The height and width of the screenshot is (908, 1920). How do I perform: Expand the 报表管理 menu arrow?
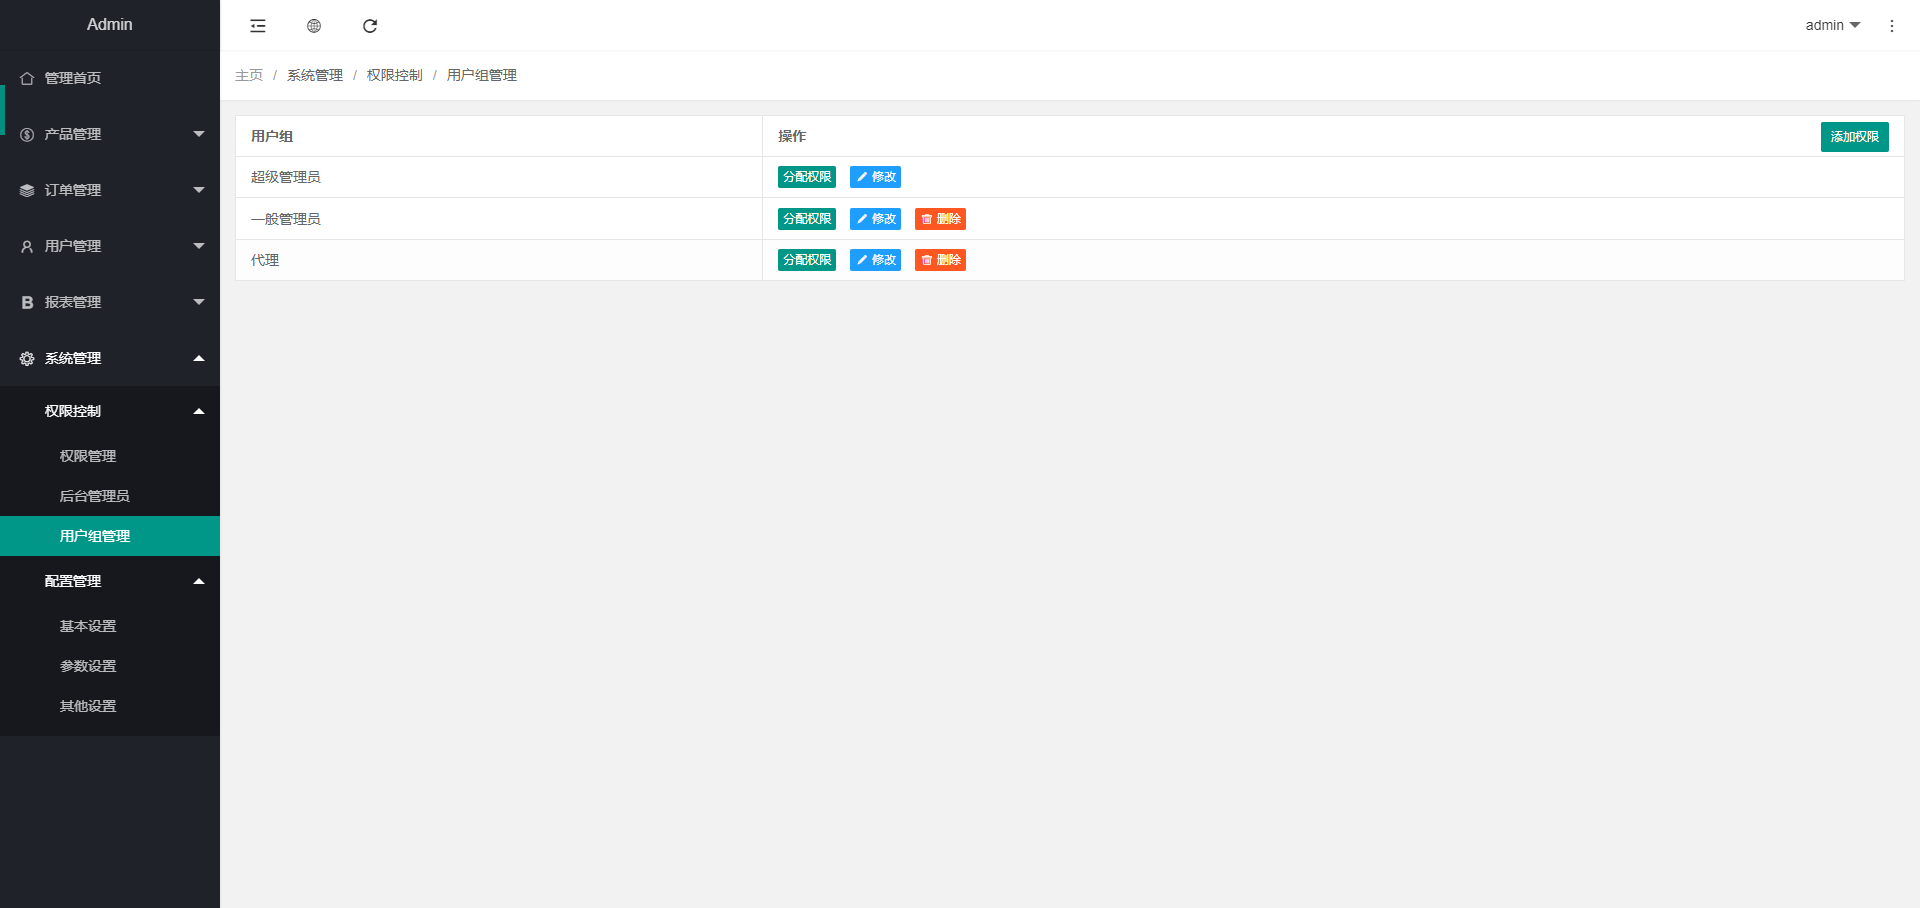point(199,302)
